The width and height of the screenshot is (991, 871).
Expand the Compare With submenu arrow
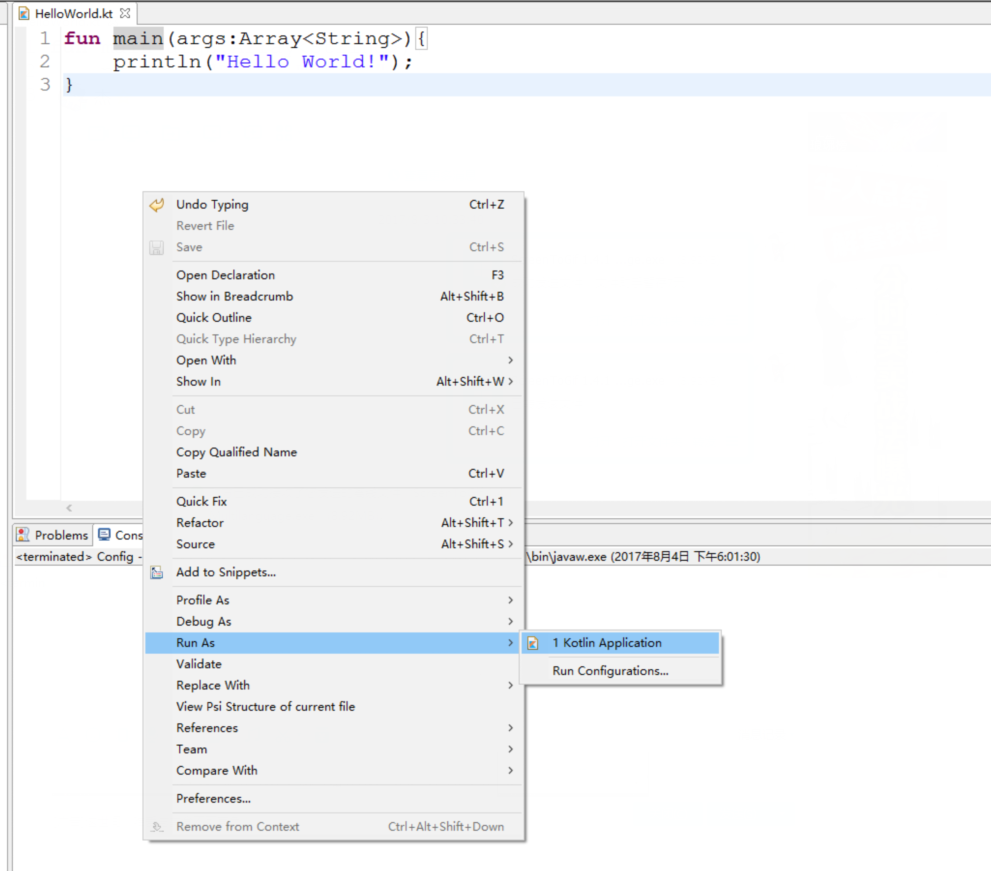[x=511, y=770]
